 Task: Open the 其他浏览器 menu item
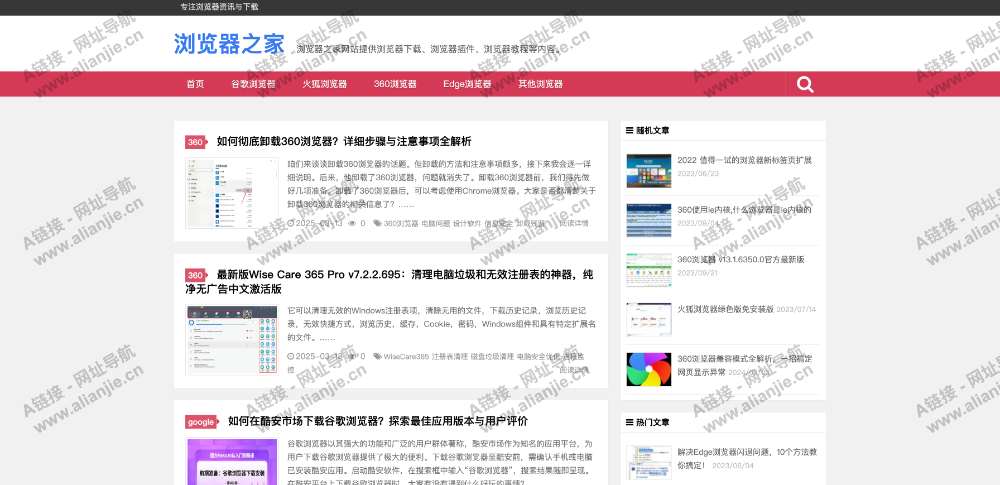tap(540, 84)
